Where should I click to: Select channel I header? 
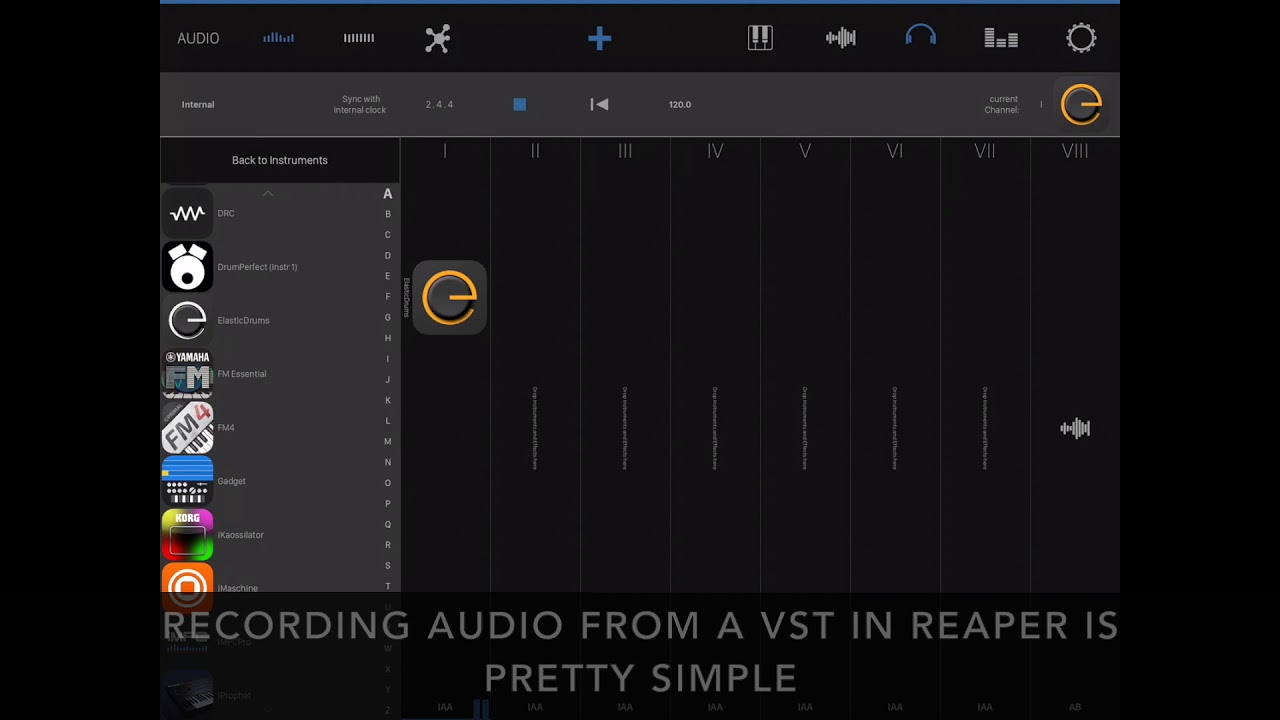[x=445, y=151]
